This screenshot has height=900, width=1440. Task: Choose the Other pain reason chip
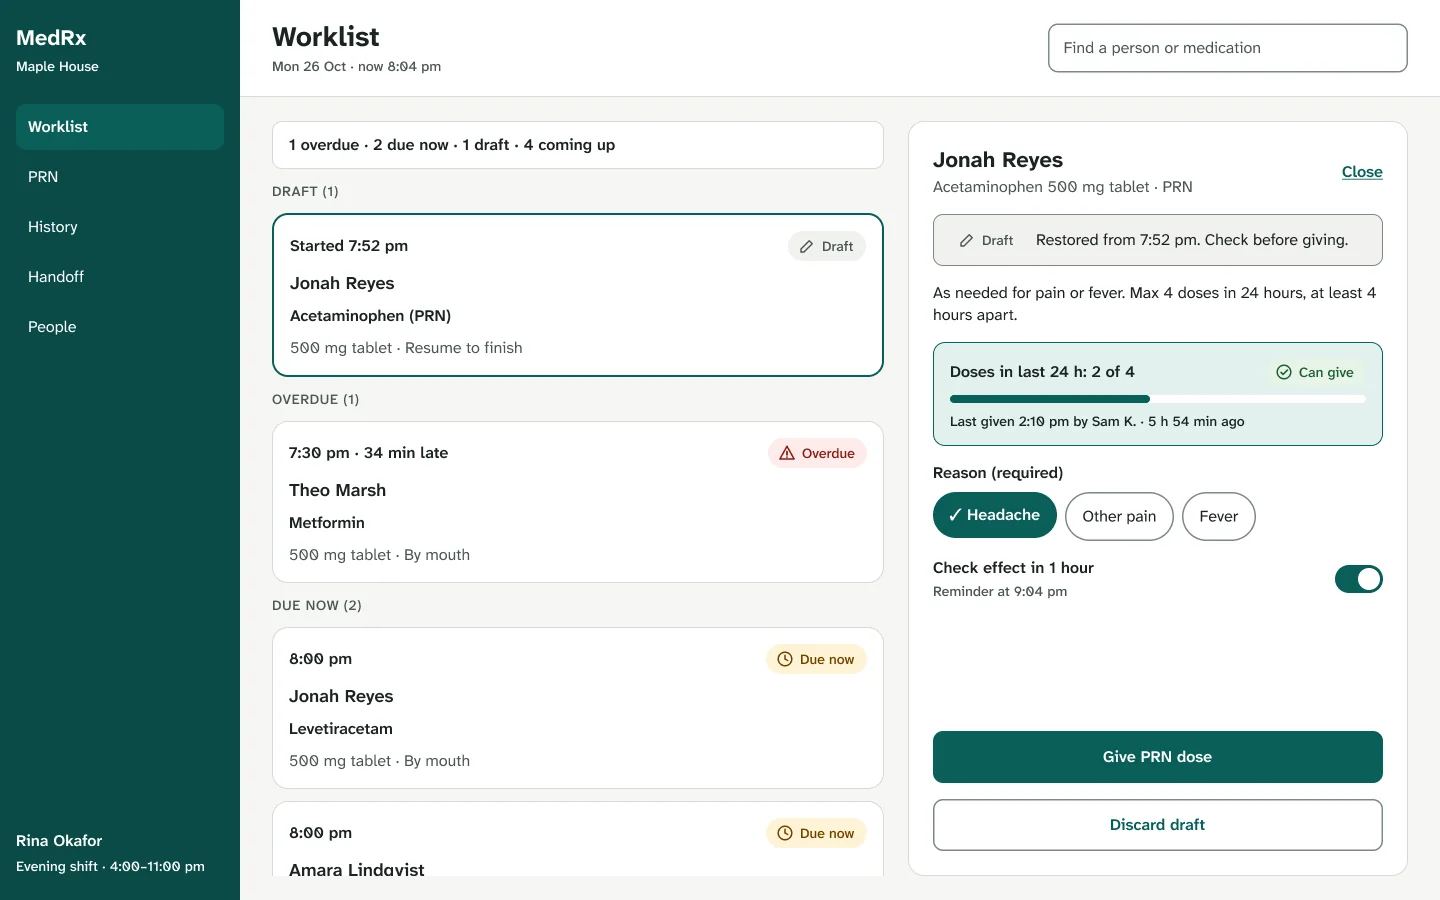[x=1119, y=516]
